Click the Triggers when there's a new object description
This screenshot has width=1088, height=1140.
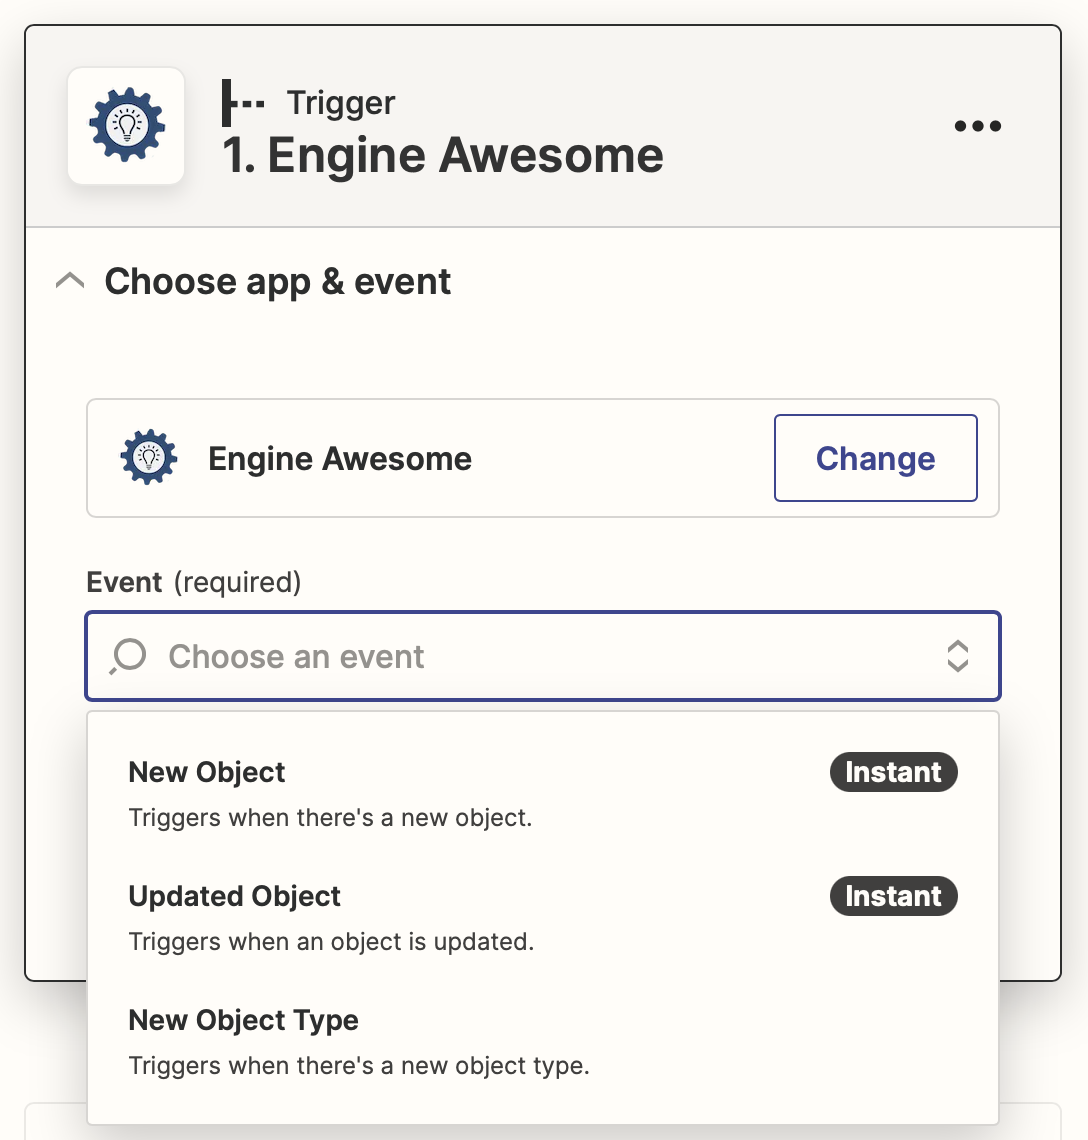(x=330, y=817)
